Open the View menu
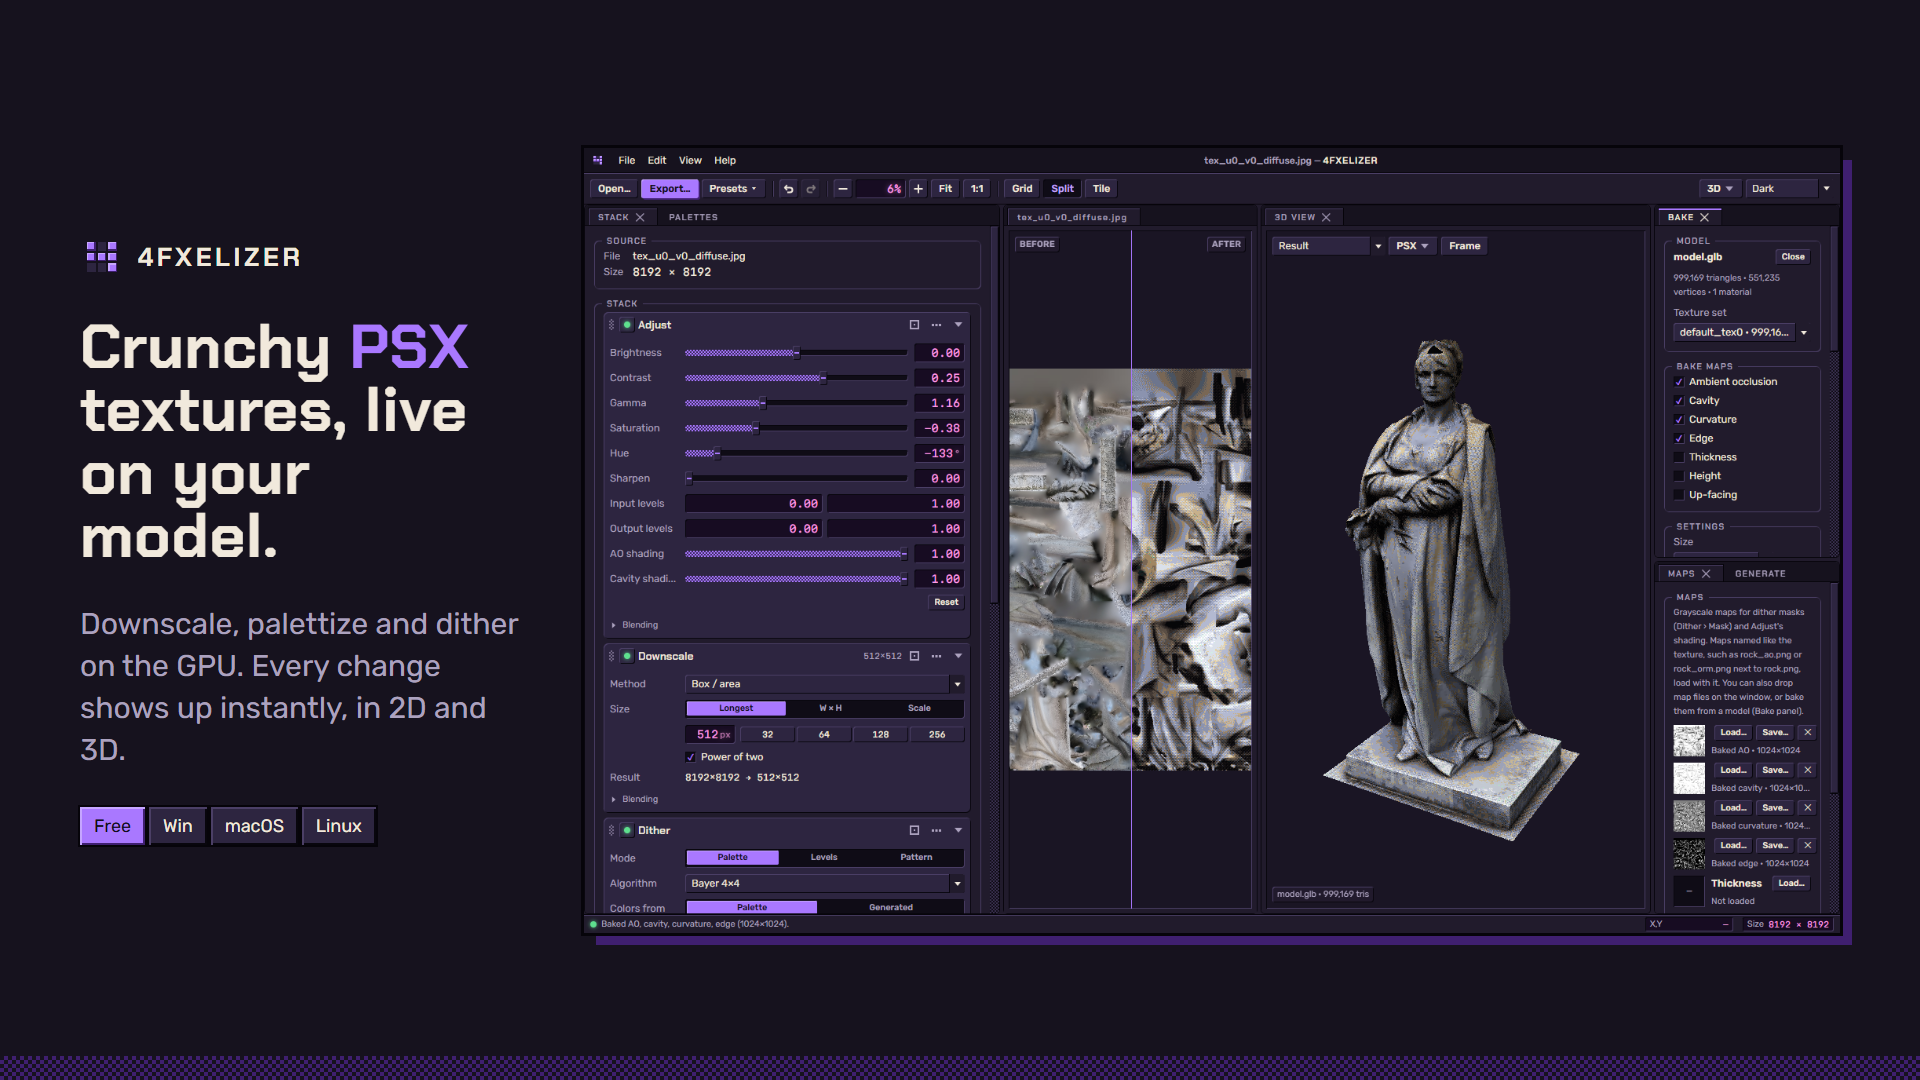Viewport: 1920px width, 1080px height. coord(690,160)
